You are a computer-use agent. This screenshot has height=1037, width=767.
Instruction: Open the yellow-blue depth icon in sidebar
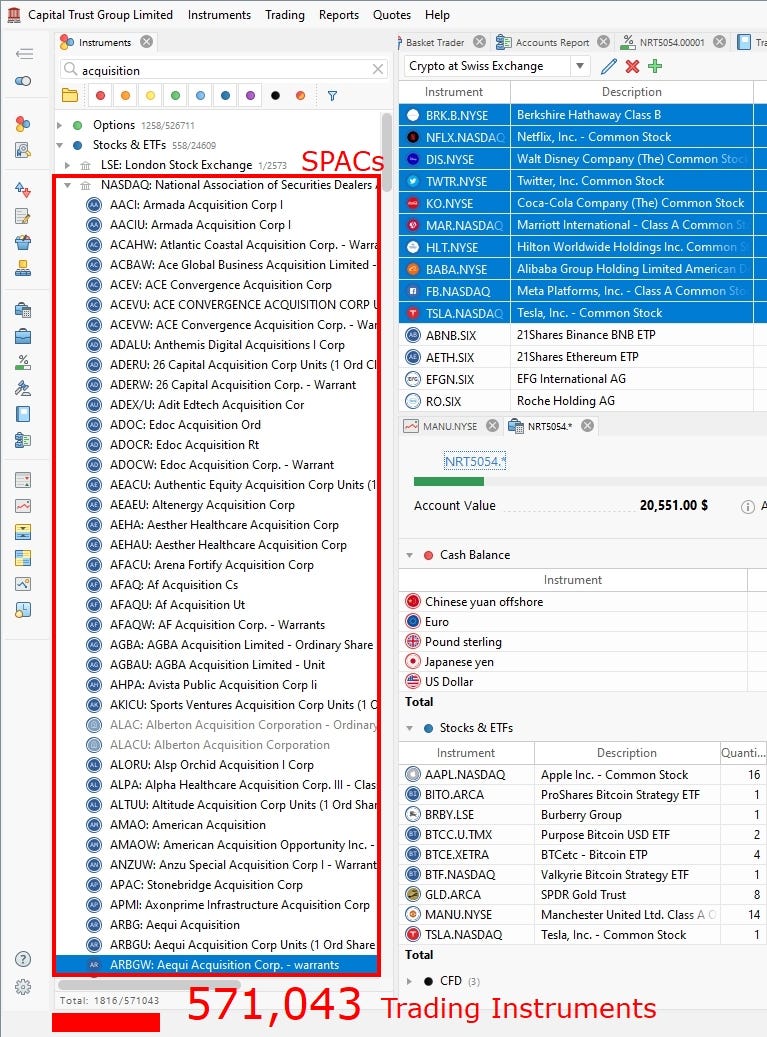pos(23,532)
